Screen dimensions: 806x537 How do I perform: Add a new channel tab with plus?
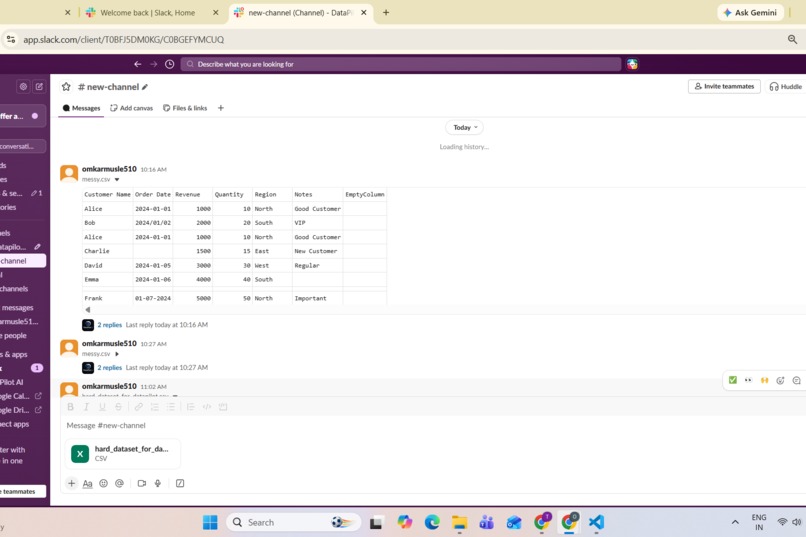(x=221, y=108)
